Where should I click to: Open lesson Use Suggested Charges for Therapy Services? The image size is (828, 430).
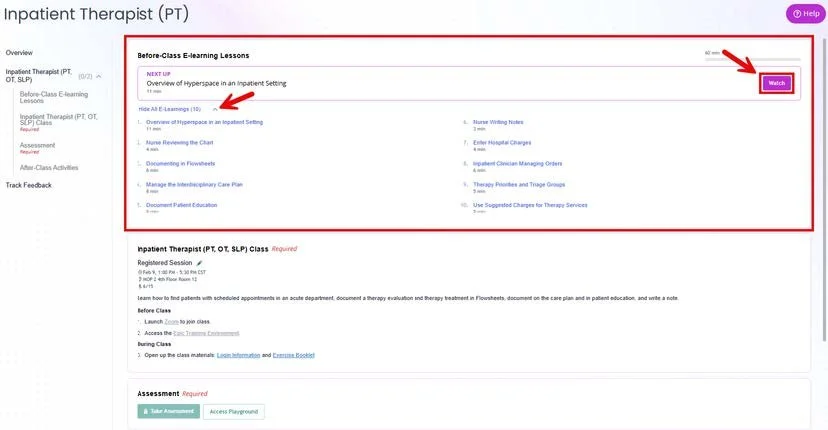(x=530, y=205)
